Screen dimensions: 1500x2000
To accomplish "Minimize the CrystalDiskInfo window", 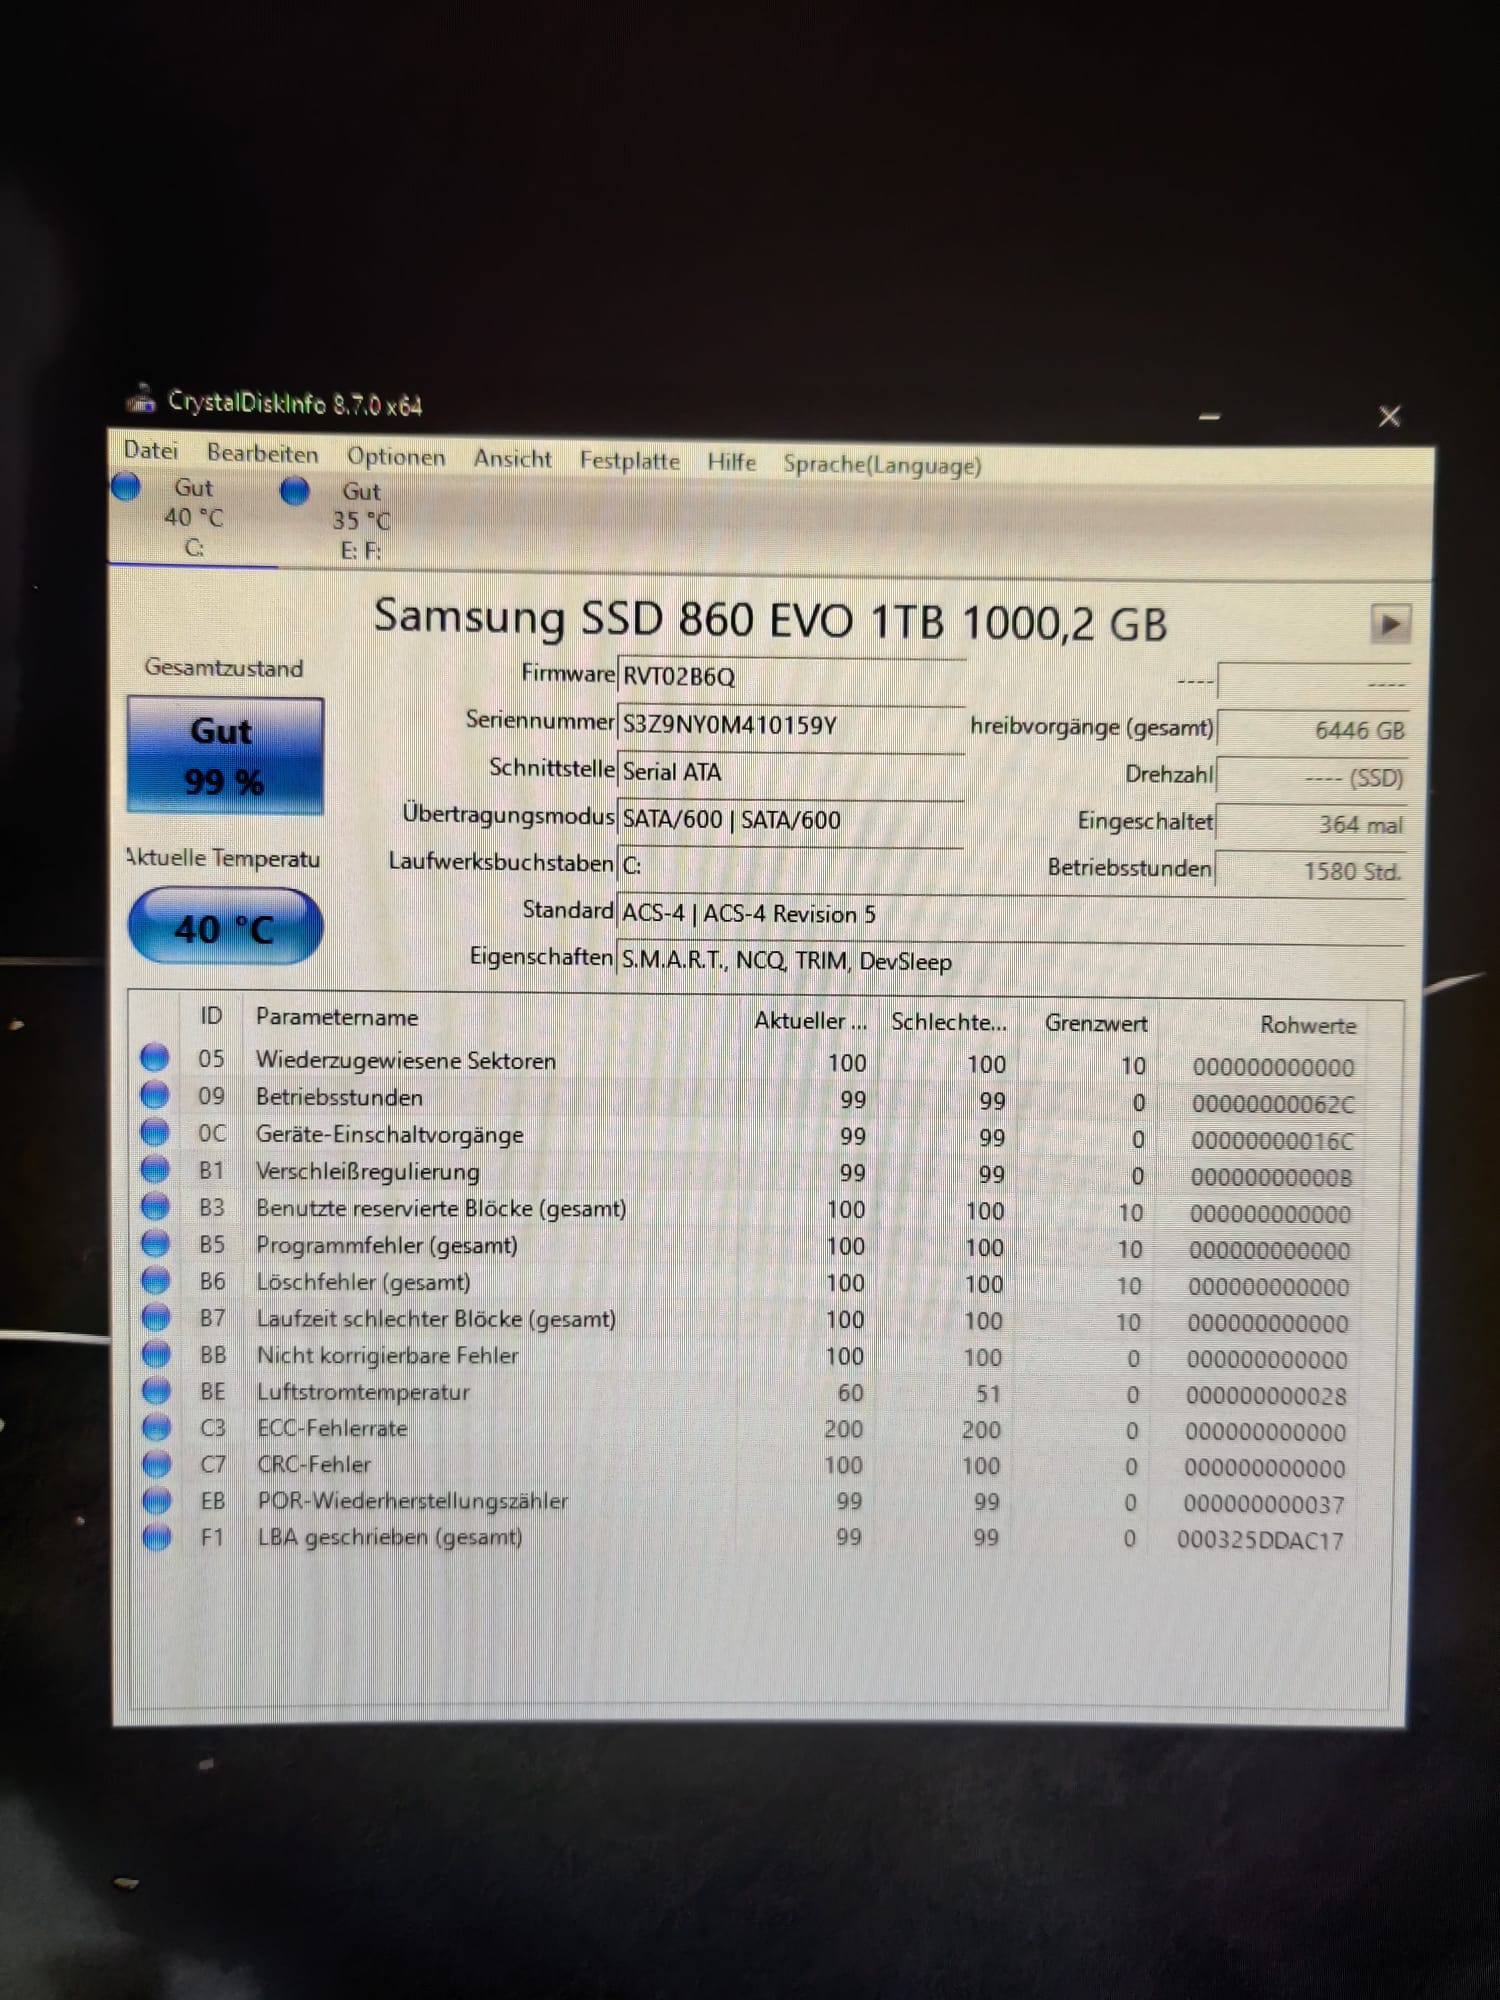I will pos(1210,416).
